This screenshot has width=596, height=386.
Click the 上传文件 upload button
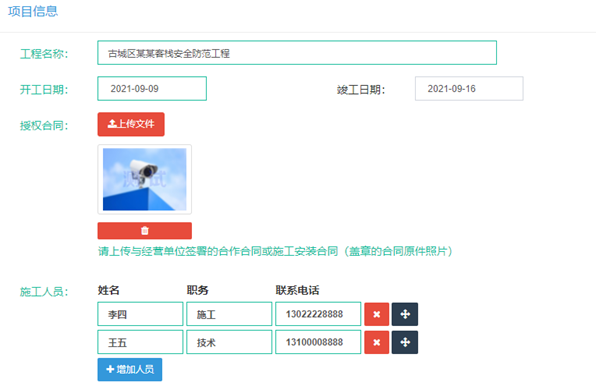tap(131, 124)
